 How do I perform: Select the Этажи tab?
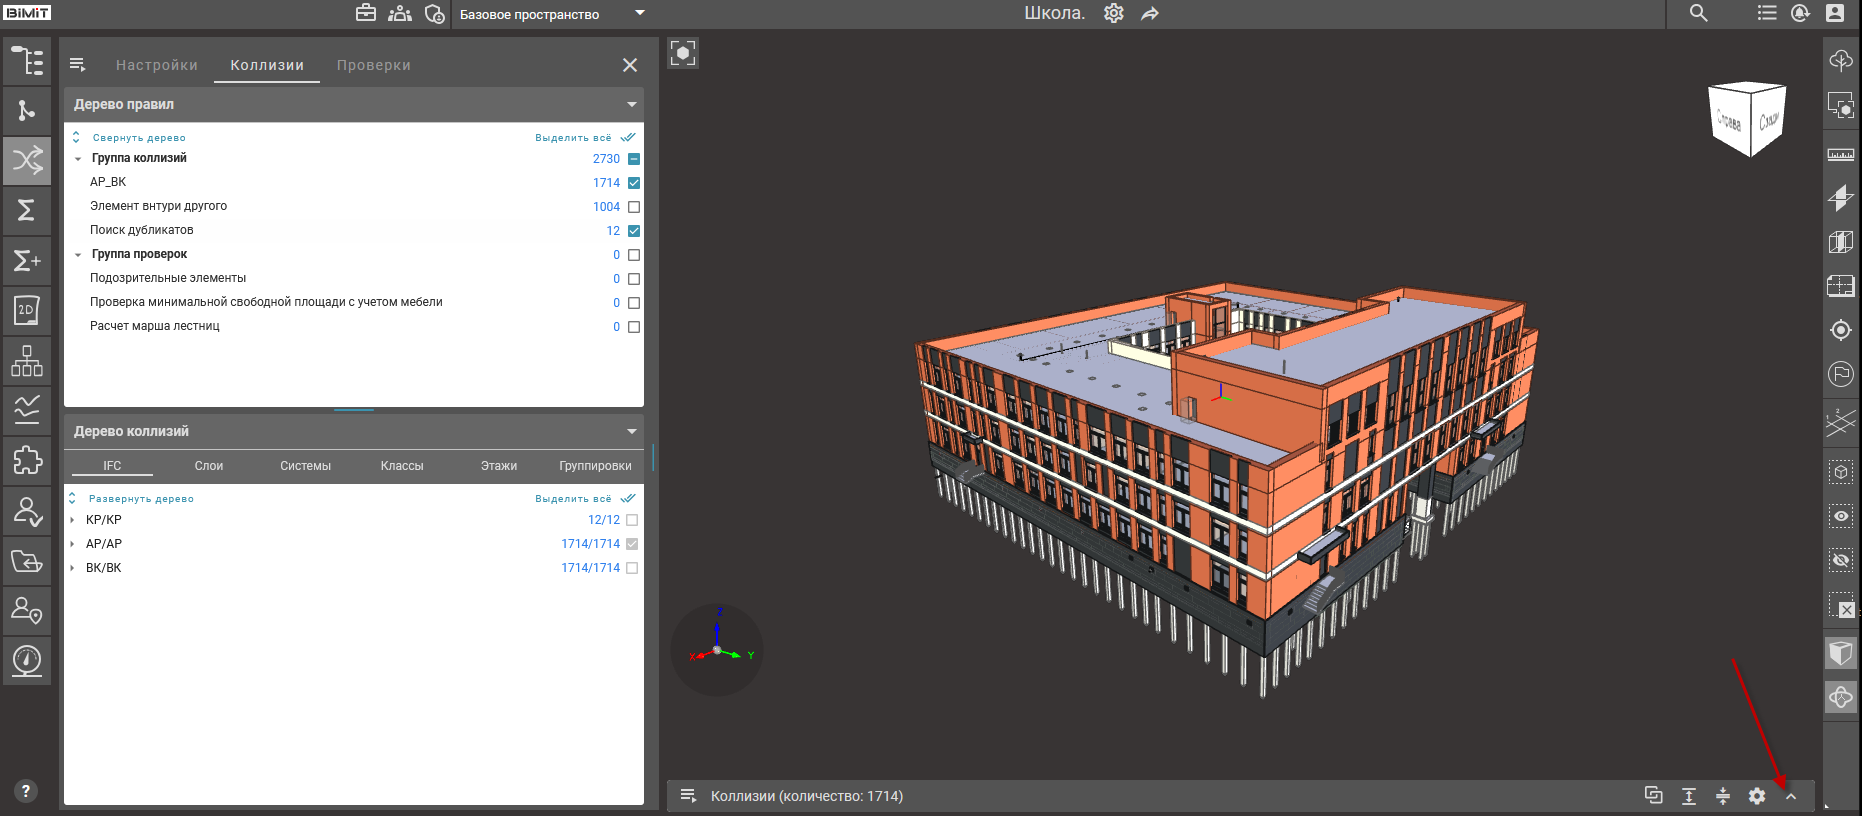pyautogui.click(x=498, y=466)
